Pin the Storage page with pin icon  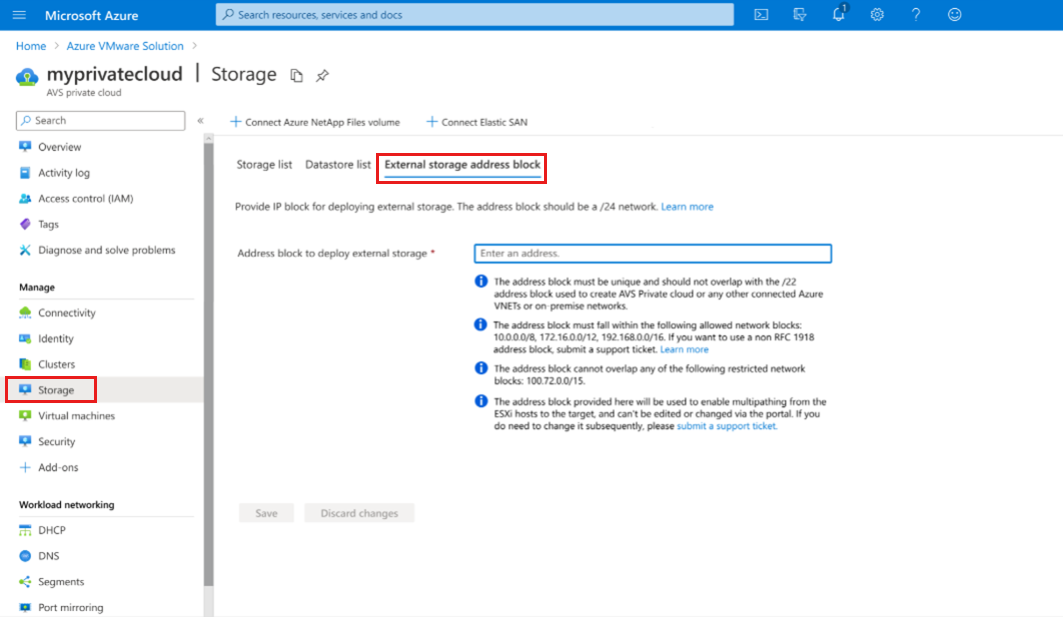click(322, 75)
